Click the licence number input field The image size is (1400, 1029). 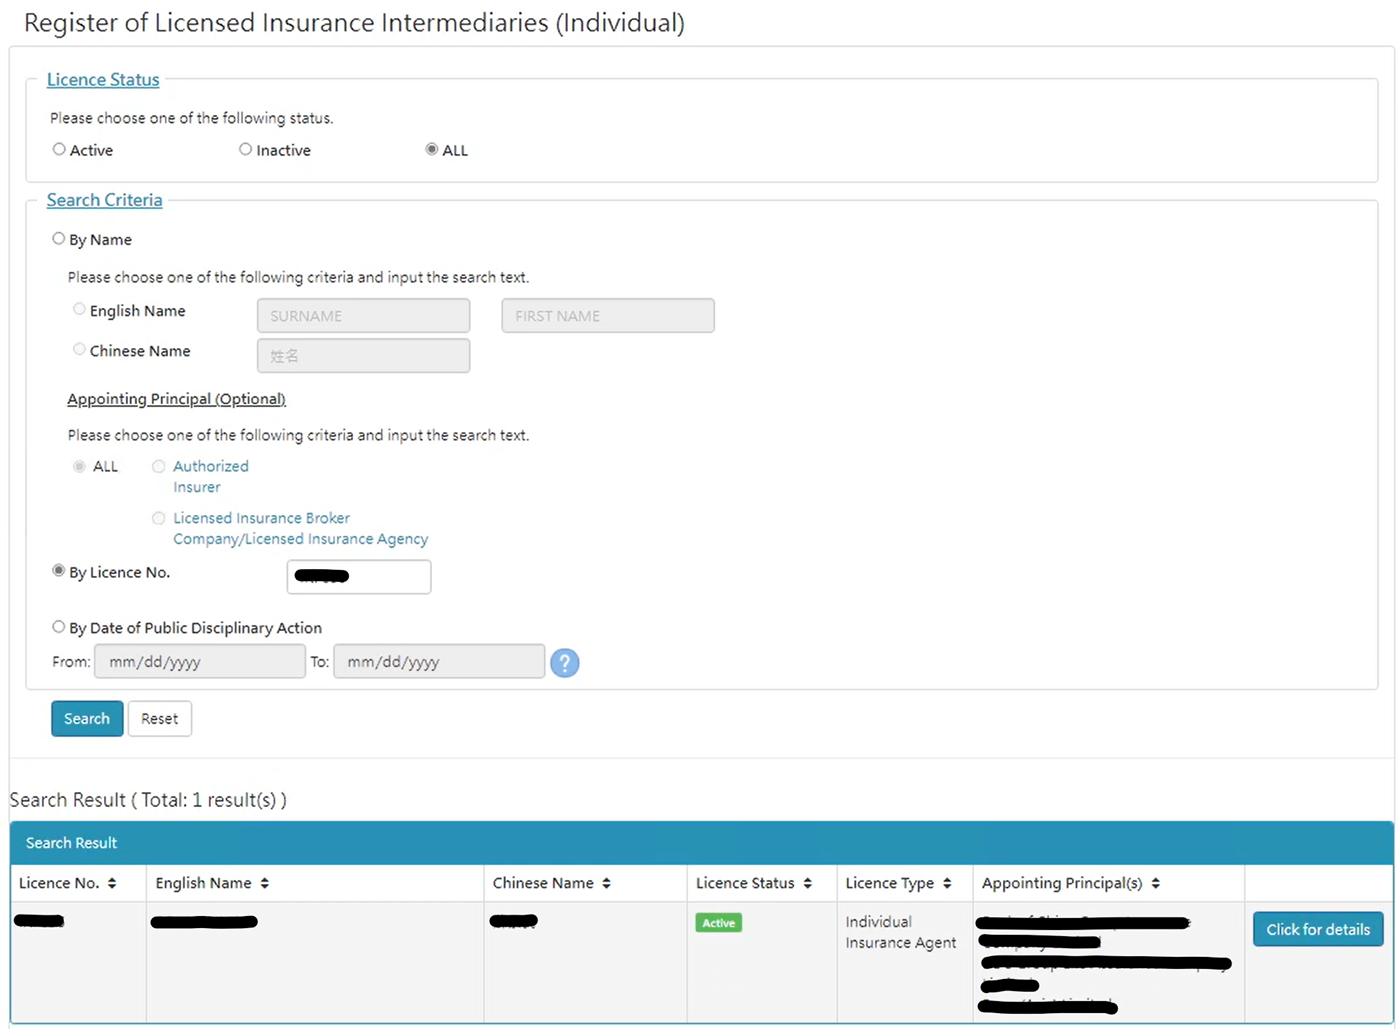pos(359,577)
